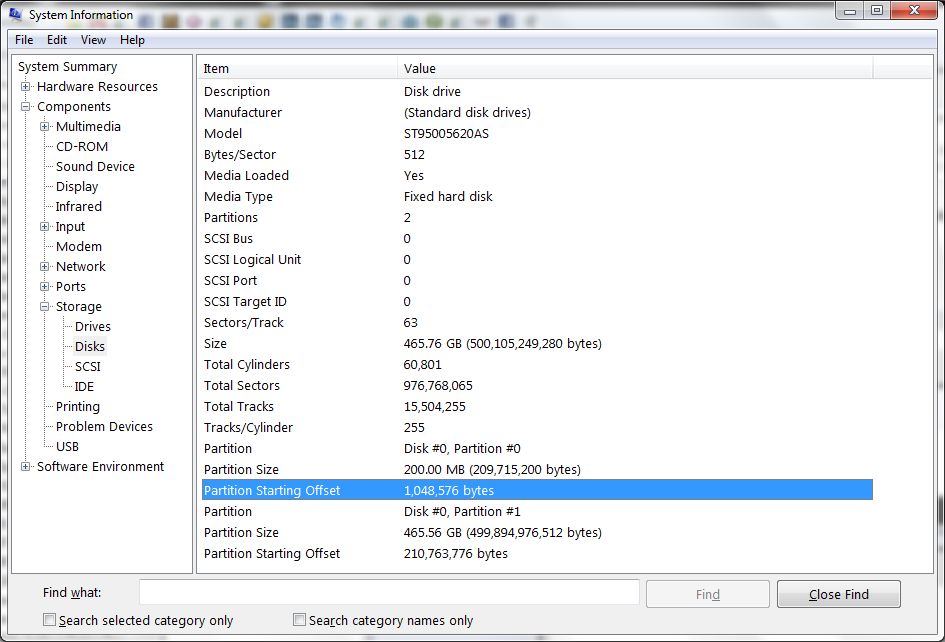Select the Total Sectors row
945x642 pixels.
(x=537, y=386)
